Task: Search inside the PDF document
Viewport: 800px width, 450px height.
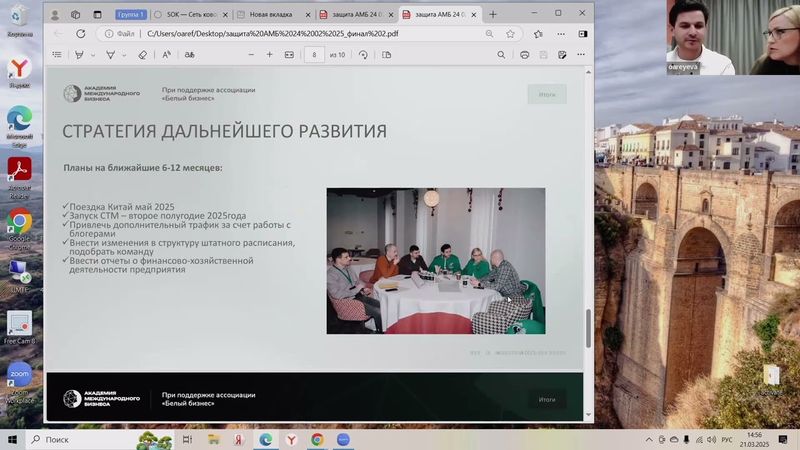Action: tap(501, 55)
